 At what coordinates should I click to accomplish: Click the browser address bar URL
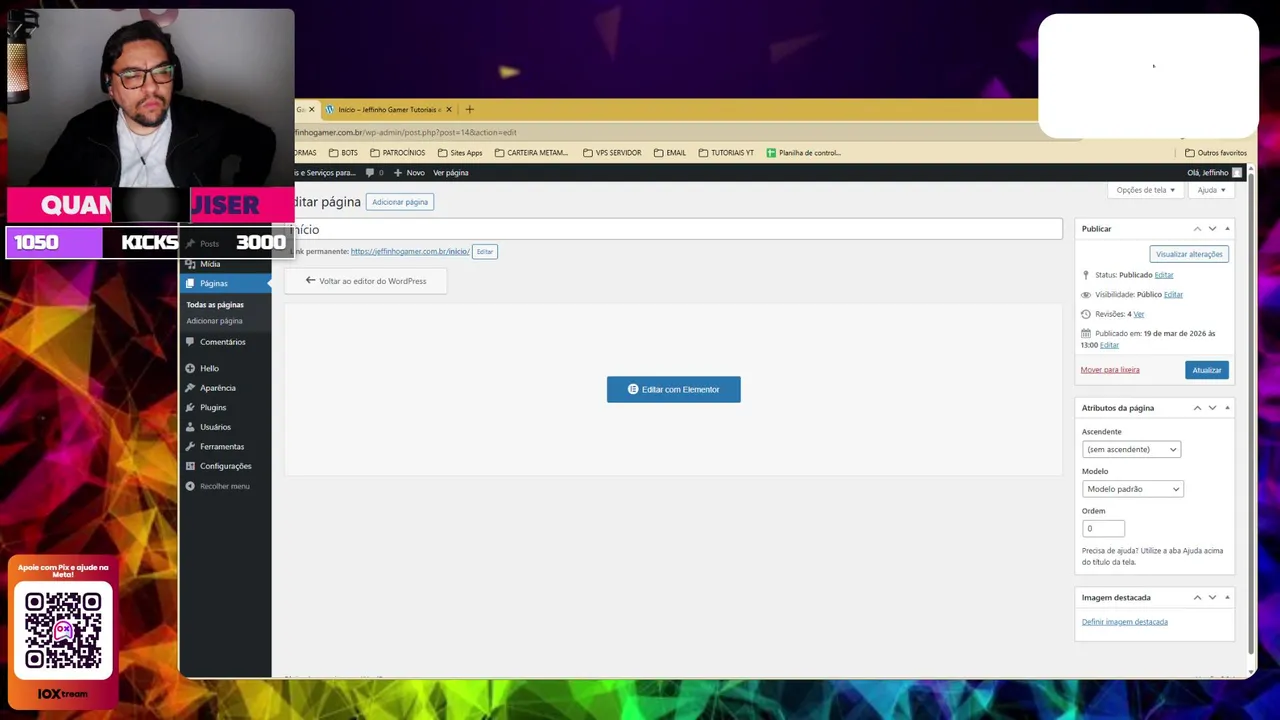(x=406, y=132)
